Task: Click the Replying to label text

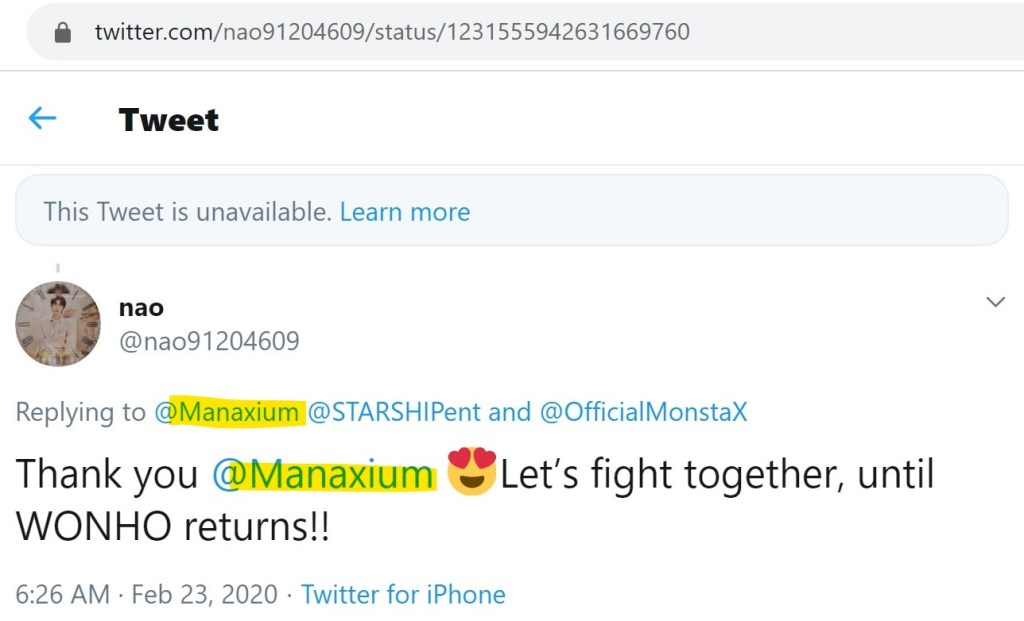Action: click(80, 412)
